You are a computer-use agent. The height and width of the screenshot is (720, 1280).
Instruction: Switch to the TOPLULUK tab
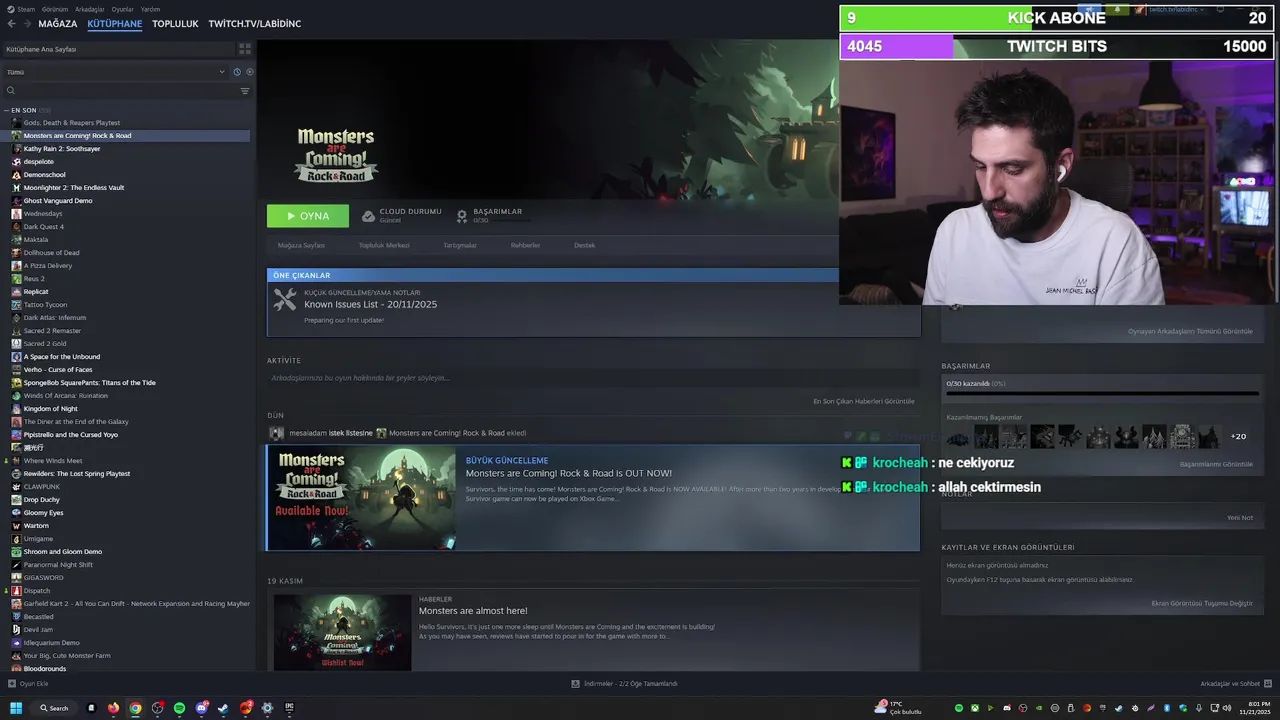tap(175, 24)
